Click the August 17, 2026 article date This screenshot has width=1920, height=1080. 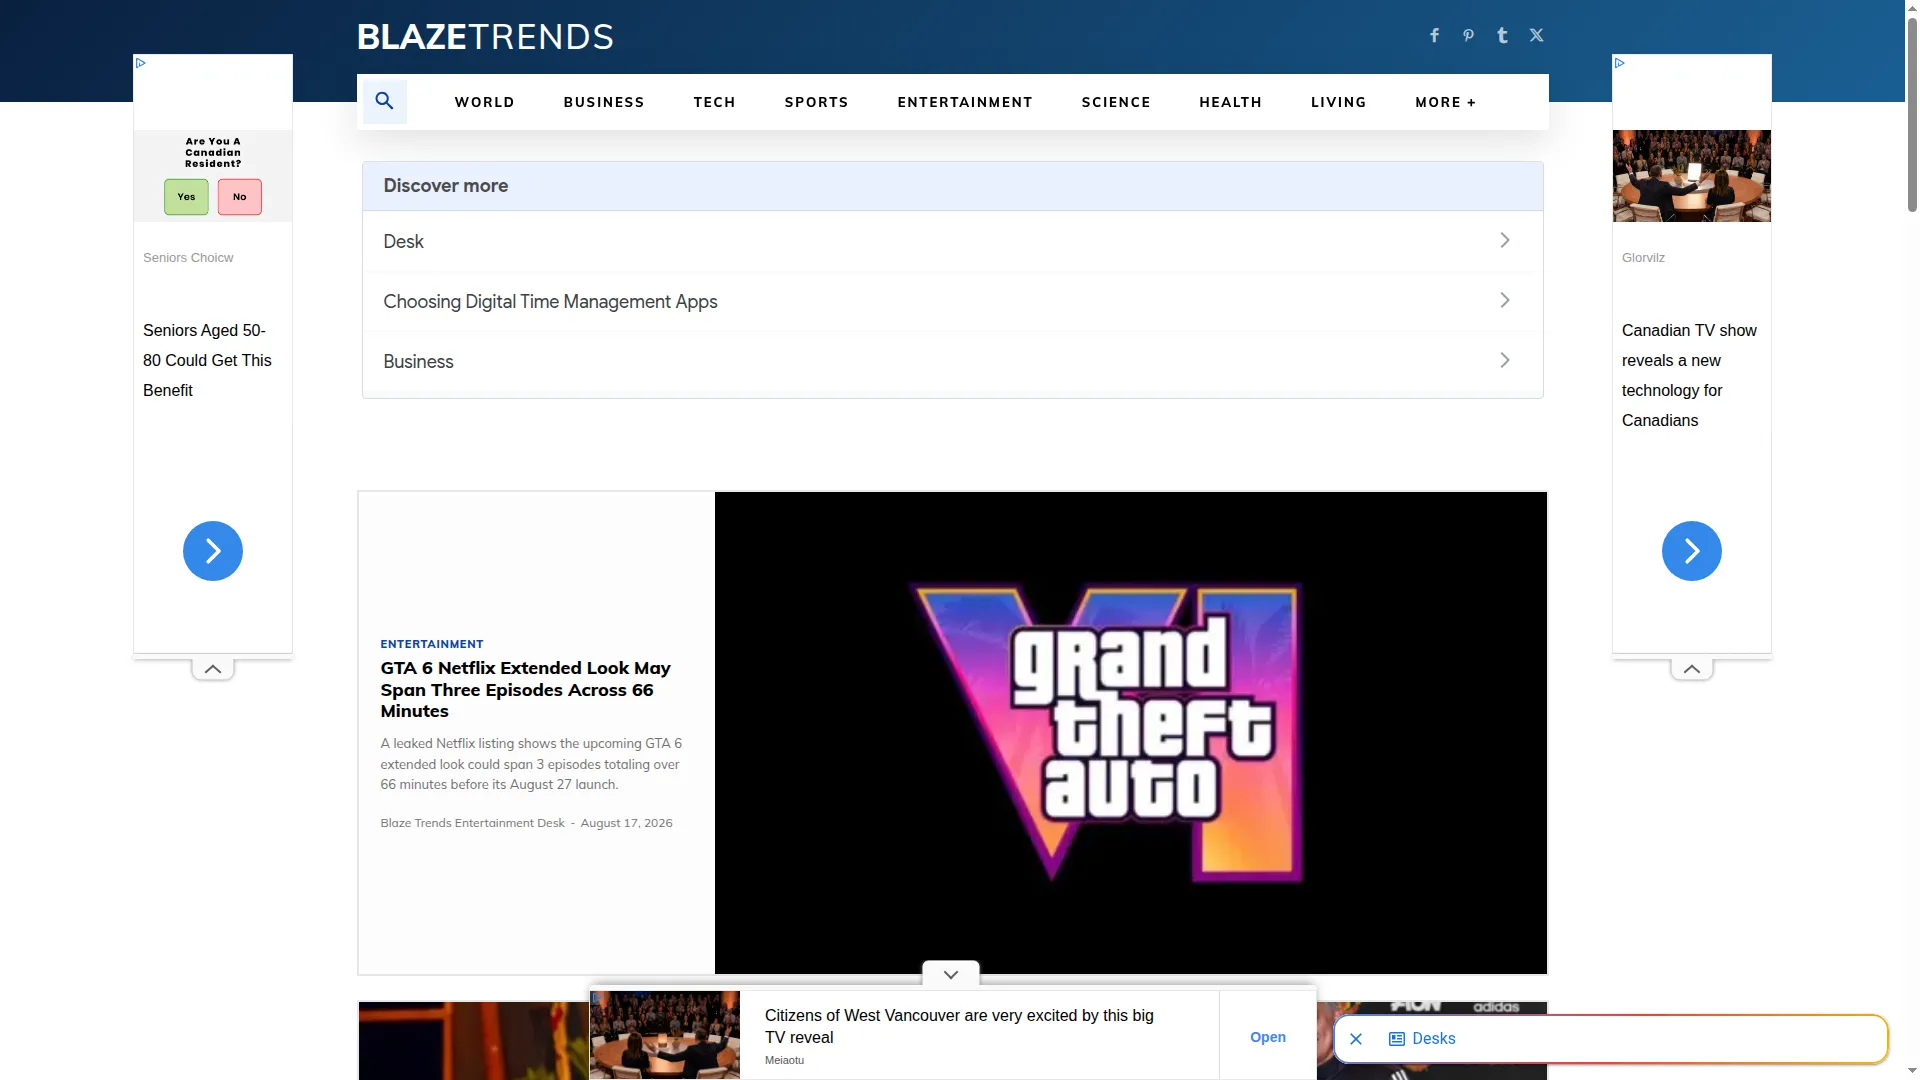[x=626, y=823]
